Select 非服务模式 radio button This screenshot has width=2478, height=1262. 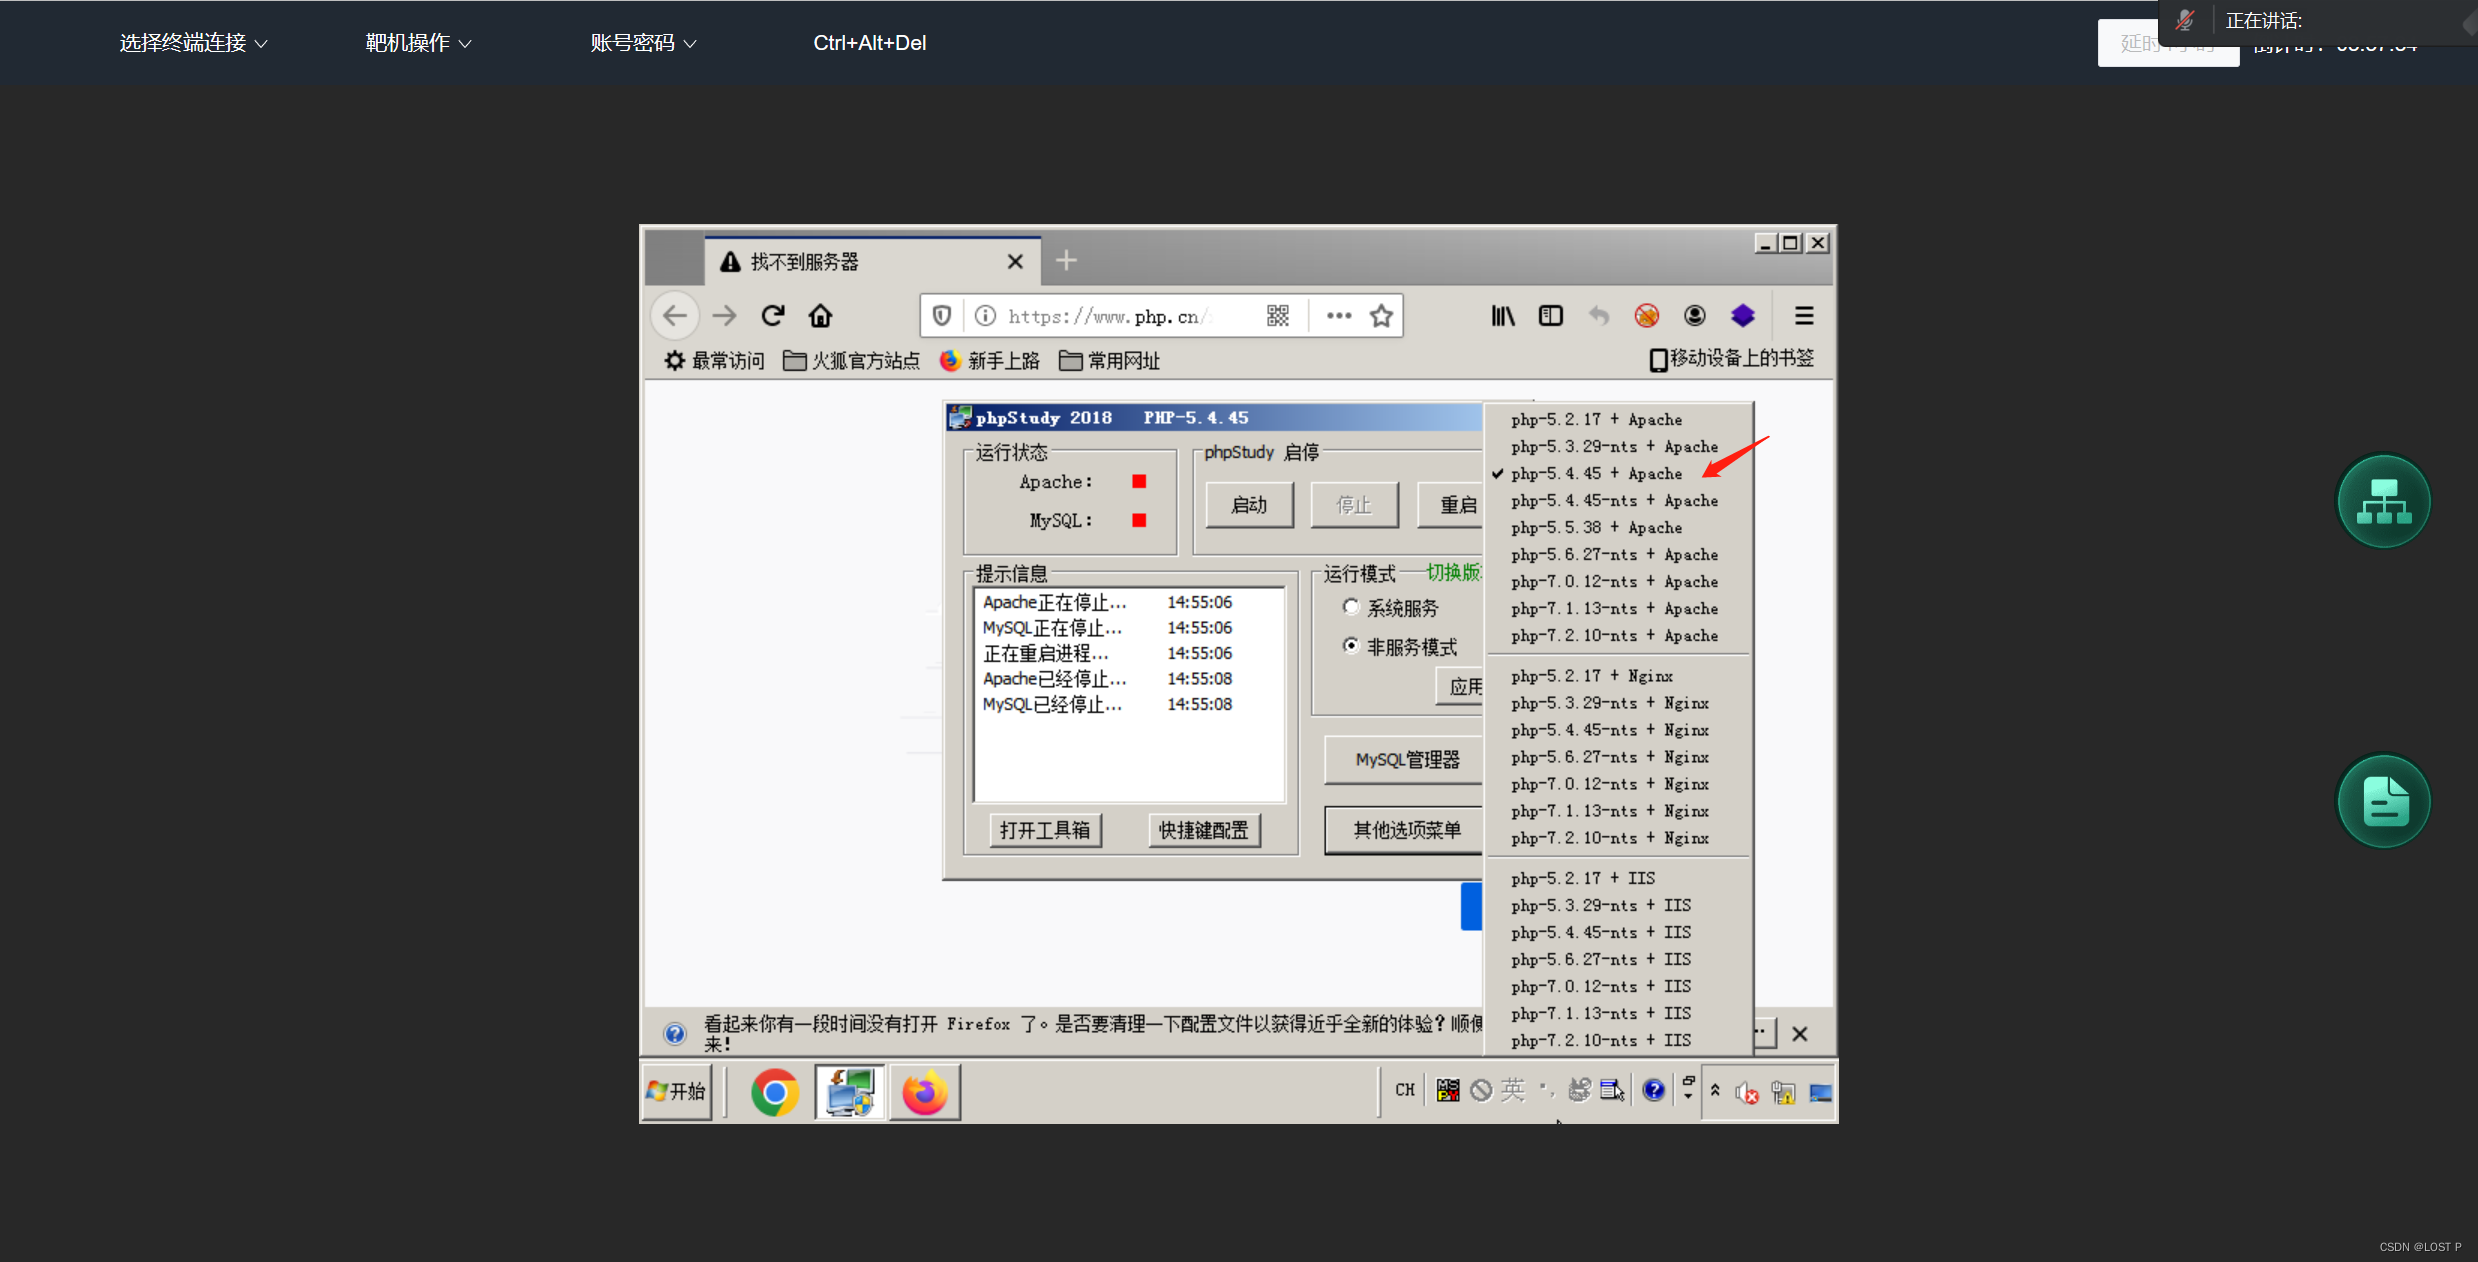point(1351,646)
